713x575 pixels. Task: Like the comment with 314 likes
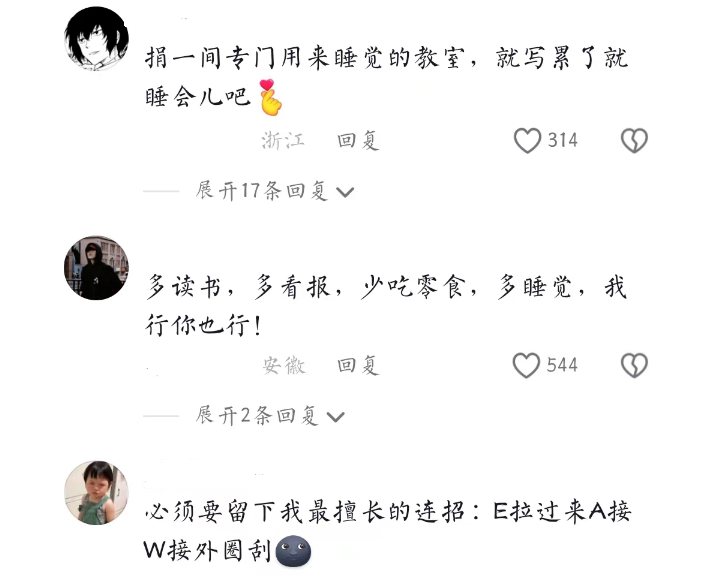point(527,140)
